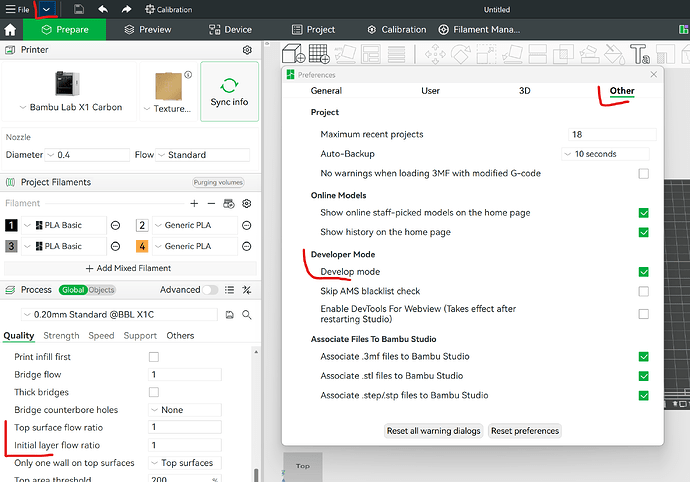690x482 pixels.
Task: Click Reset all warning dialogs button
Action: pyautogui.click(x=433, y=431)
